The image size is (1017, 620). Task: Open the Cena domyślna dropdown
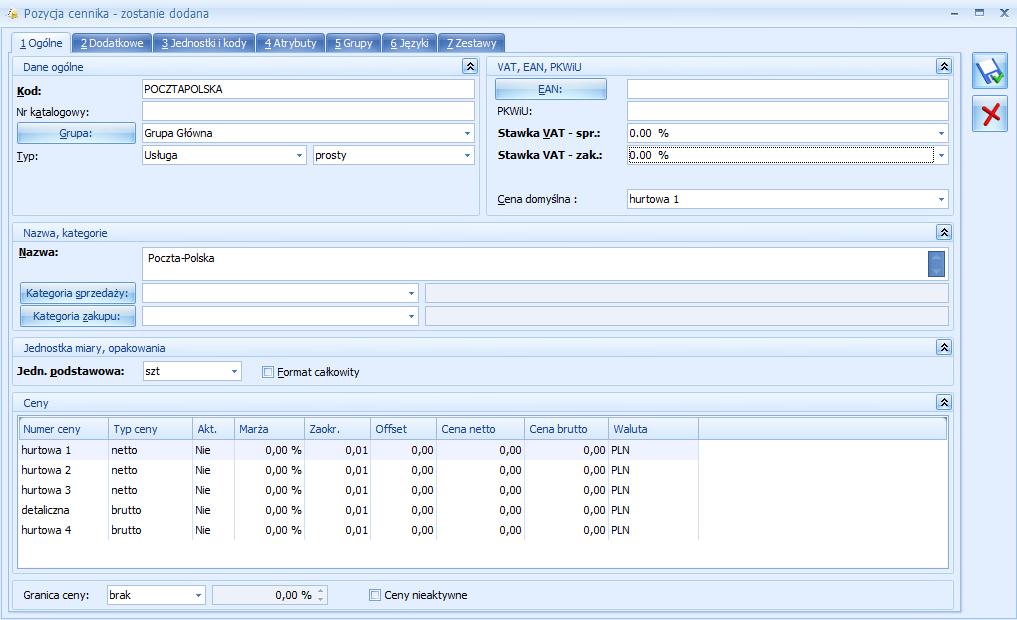941,199
